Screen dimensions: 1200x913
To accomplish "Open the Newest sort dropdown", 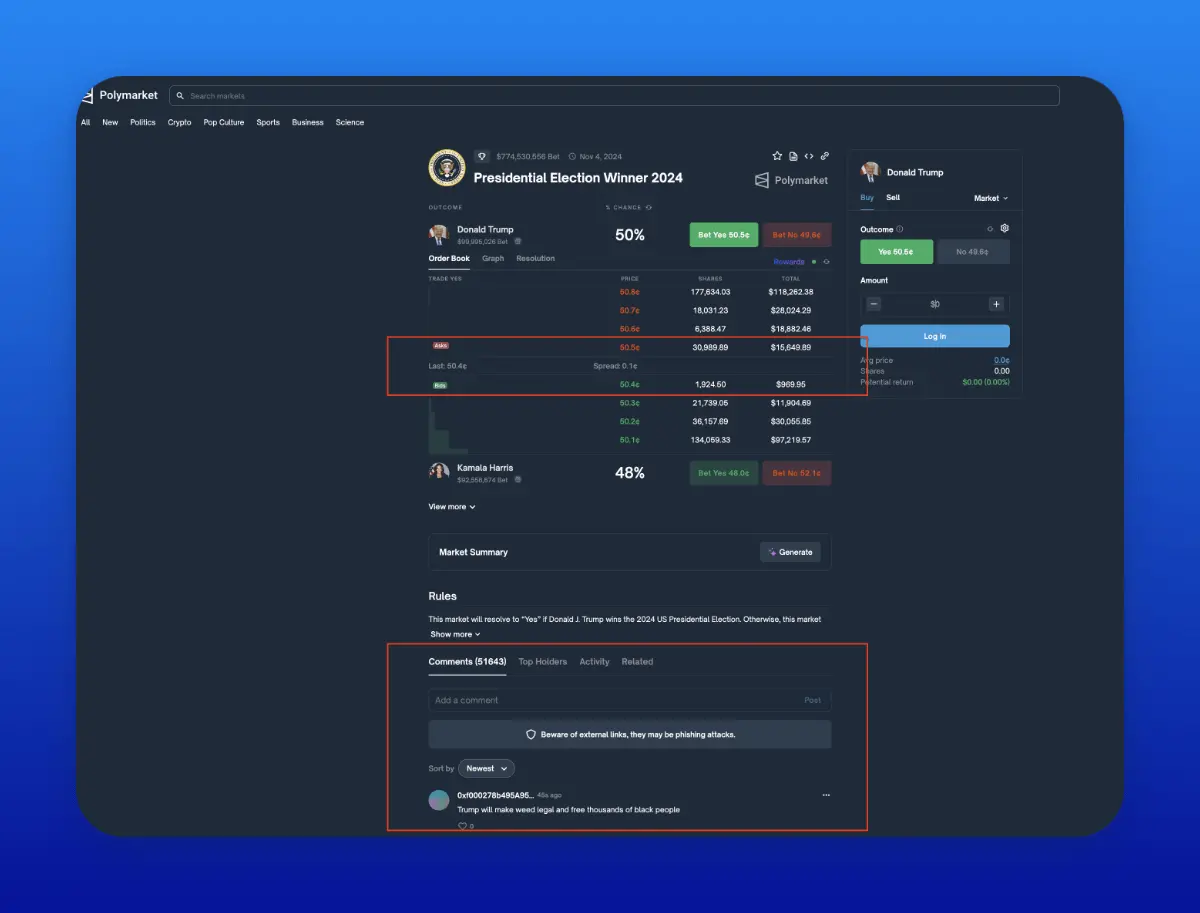I will [487, 768].
